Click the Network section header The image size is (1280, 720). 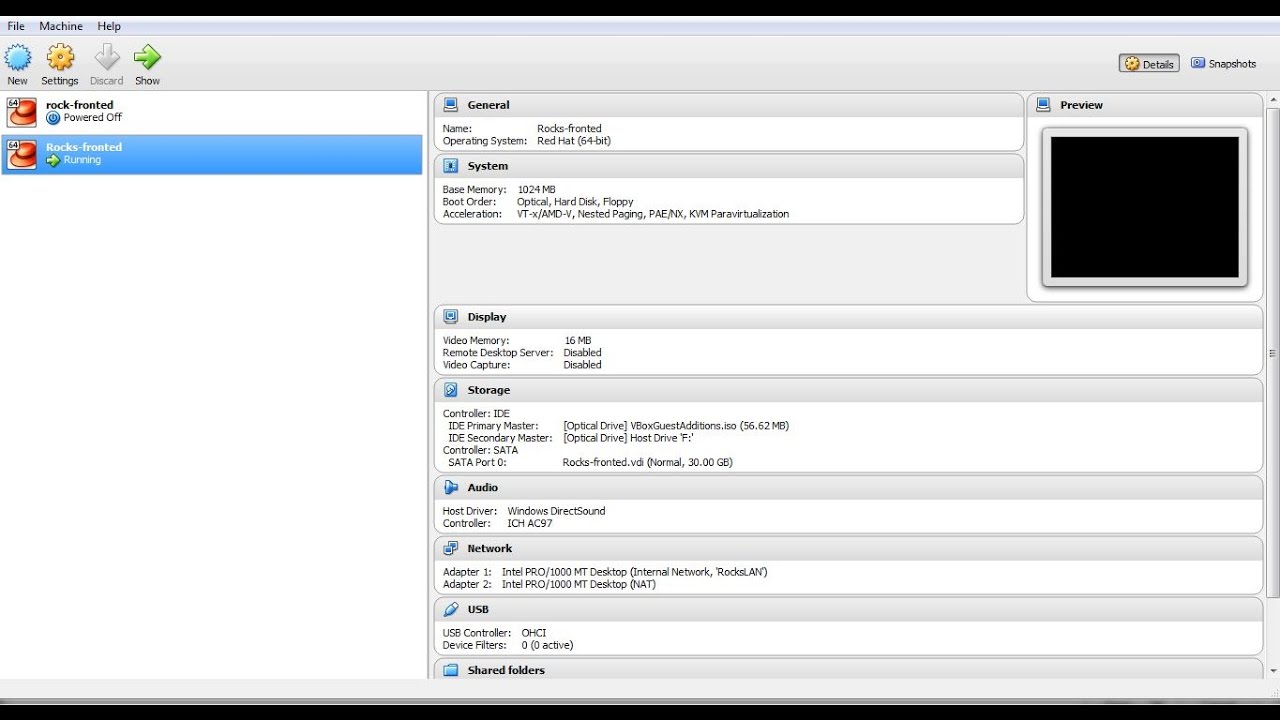pyautogui.click(x=849, y=549)
